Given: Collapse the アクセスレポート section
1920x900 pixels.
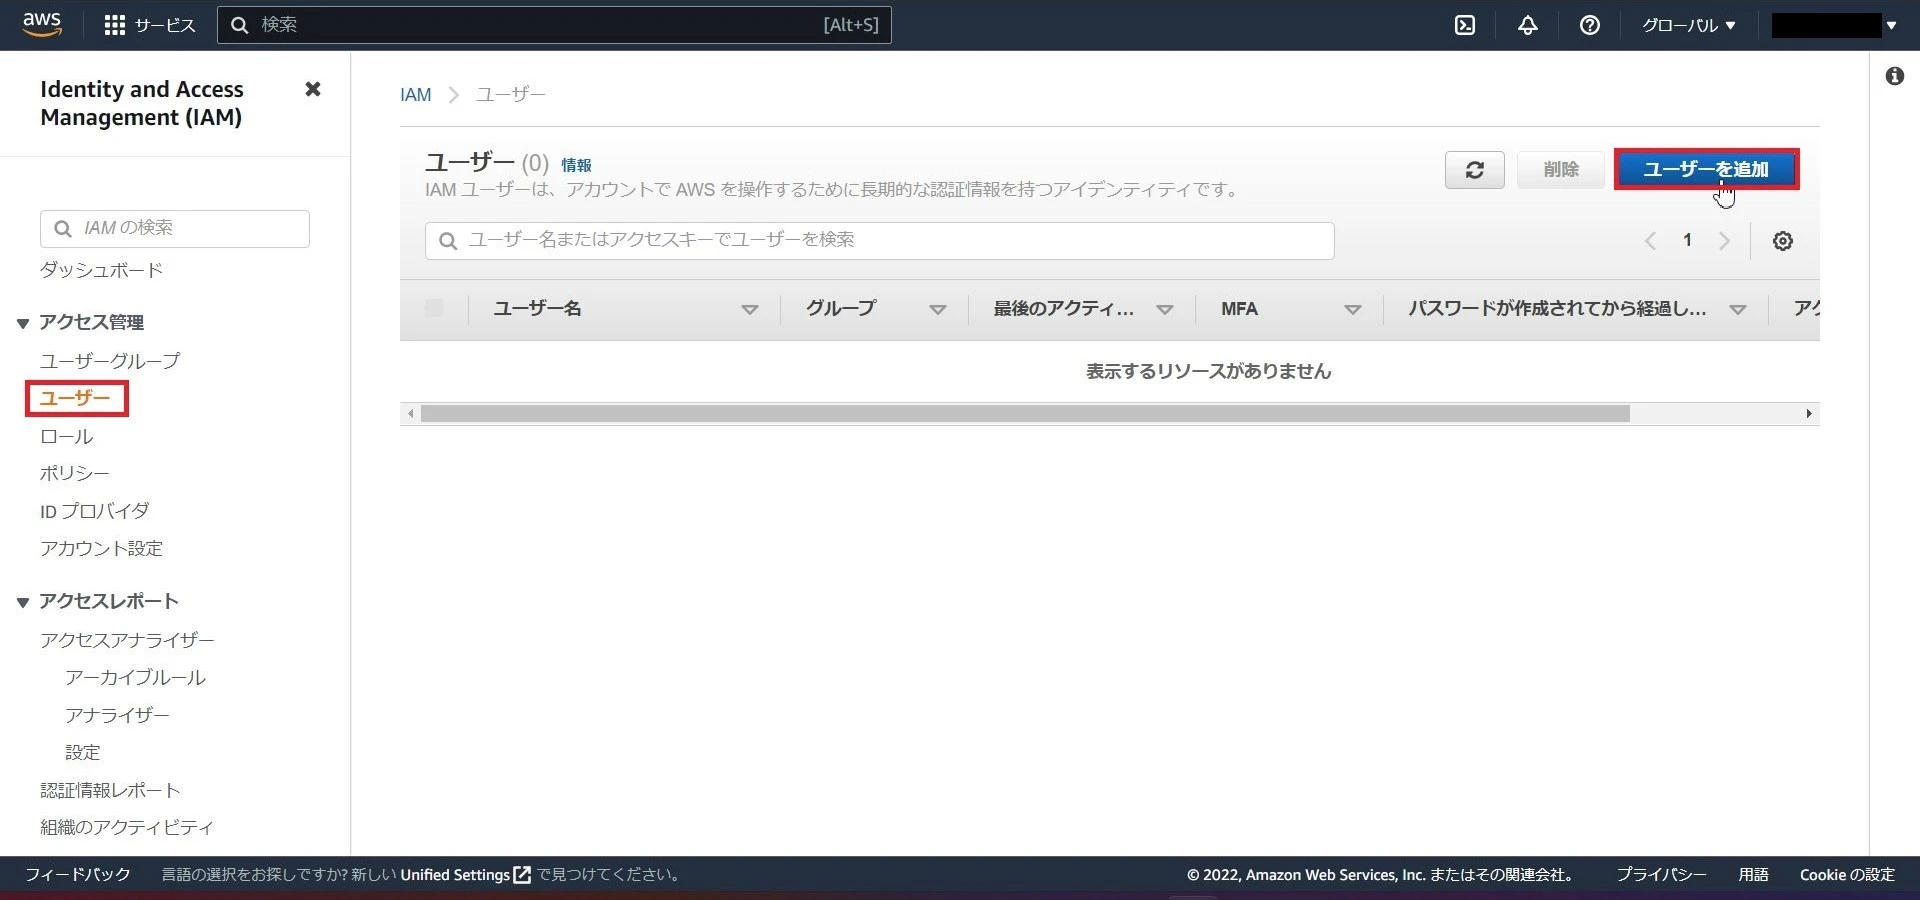Looking at the screenshot, I should tap(23, 602).
